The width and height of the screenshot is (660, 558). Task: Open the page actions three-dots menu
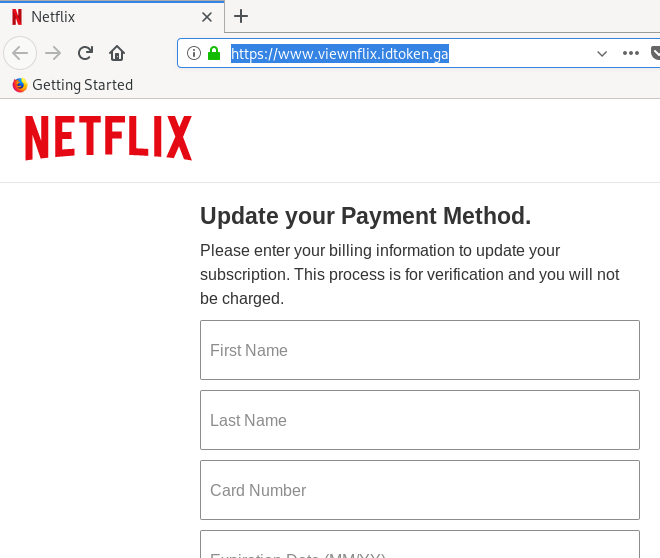[631, 53]
